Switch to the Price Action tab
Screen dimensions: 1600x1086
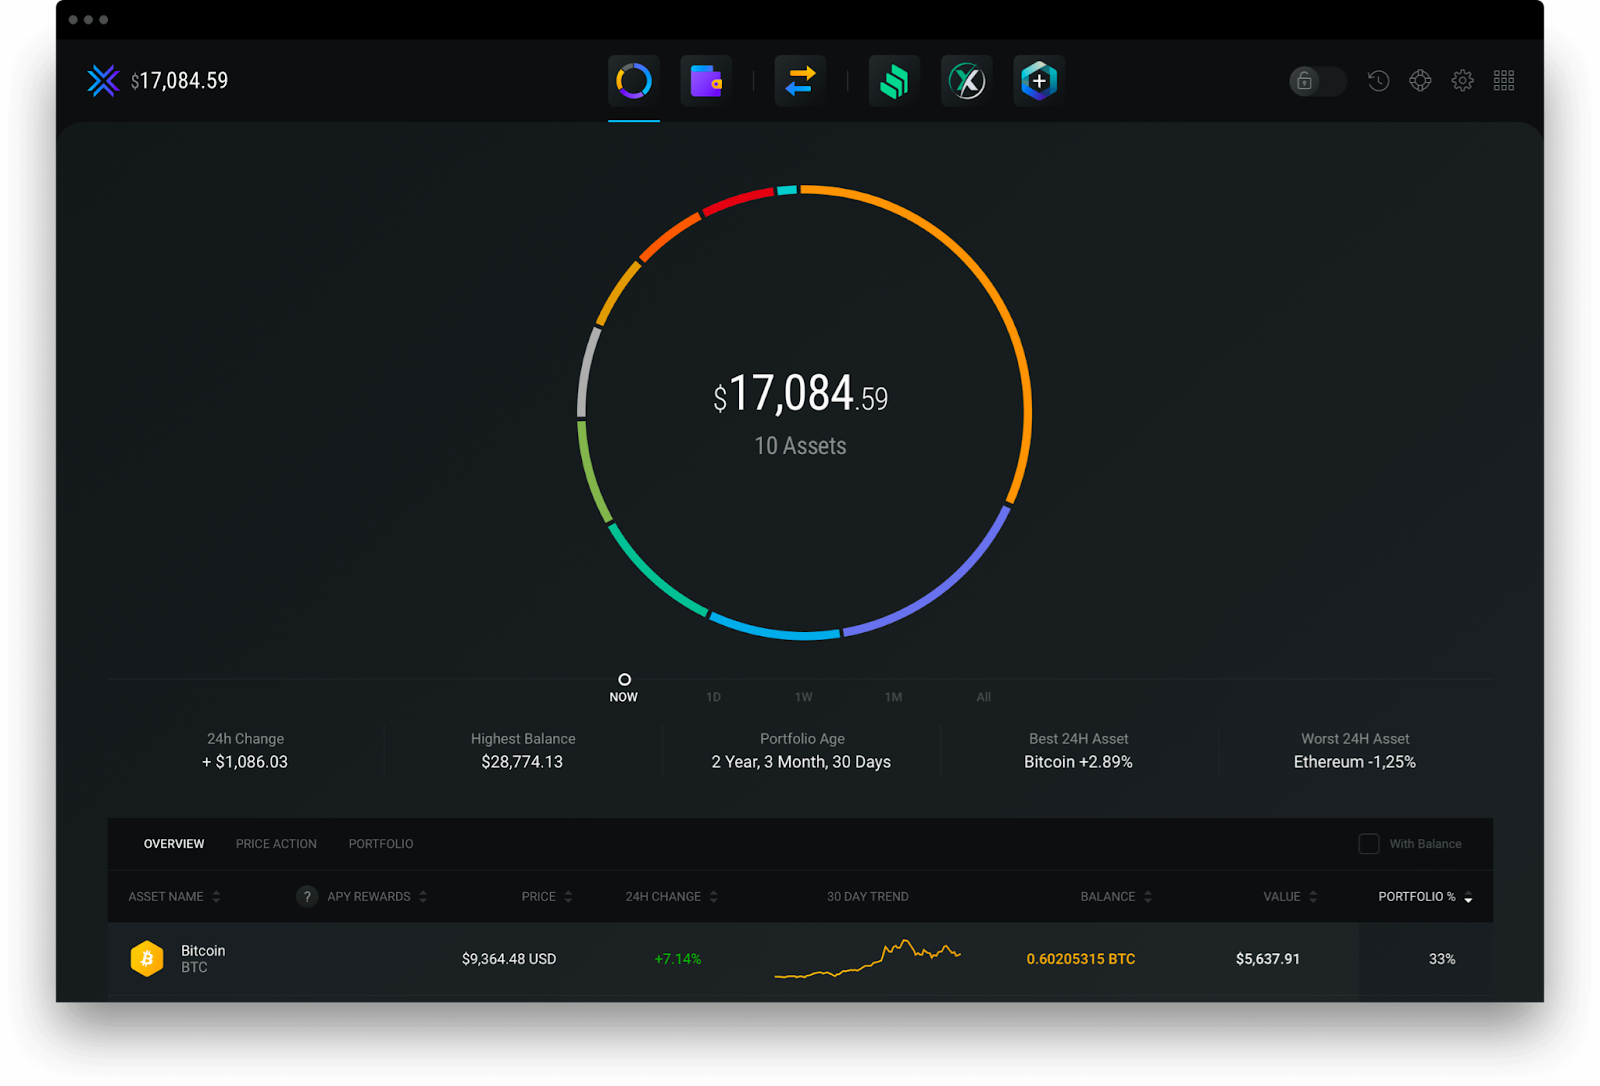[x=276, y=844]
